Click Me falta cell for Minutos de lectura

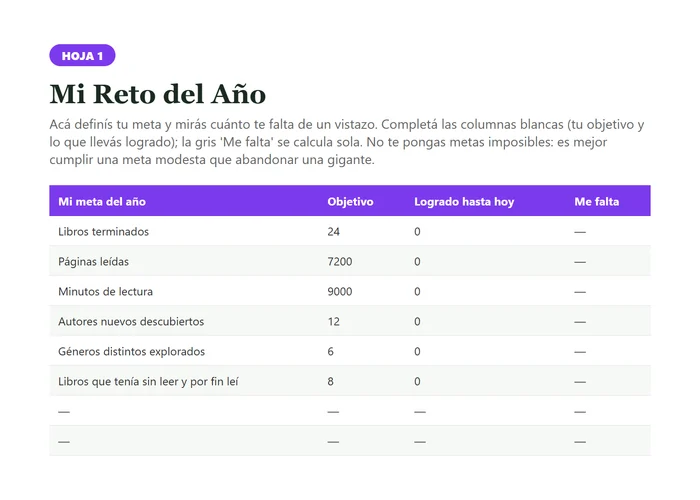580,292
